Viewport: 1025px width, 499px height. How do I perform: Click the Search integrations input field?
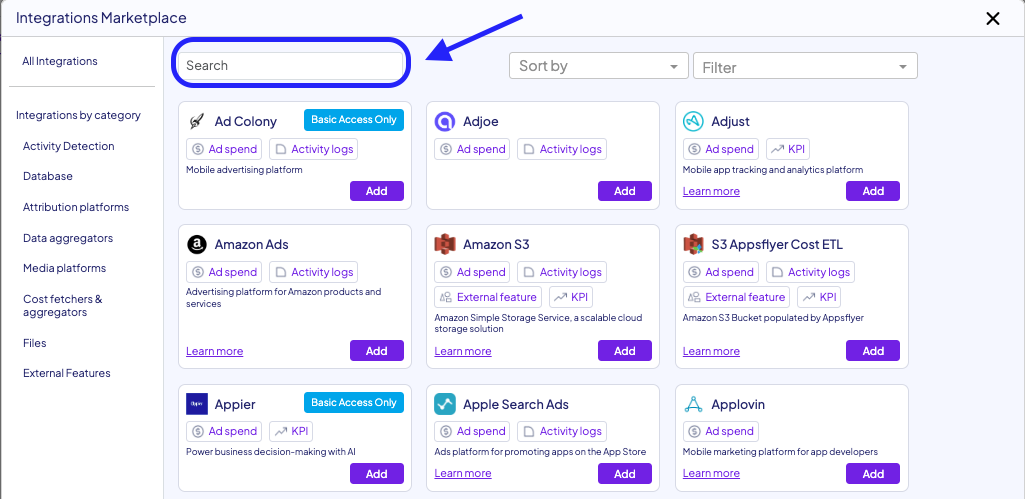pos(290,65)
